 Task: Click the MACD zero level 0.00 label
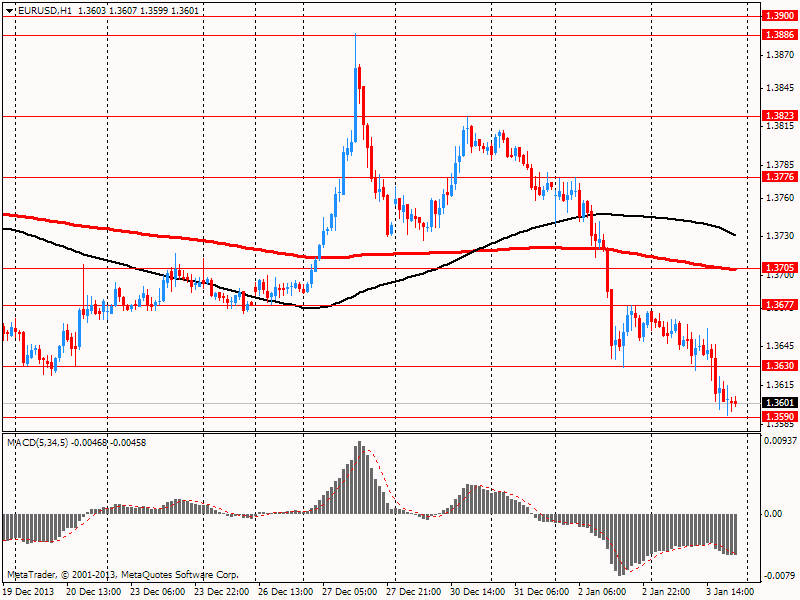pos(773,514)
